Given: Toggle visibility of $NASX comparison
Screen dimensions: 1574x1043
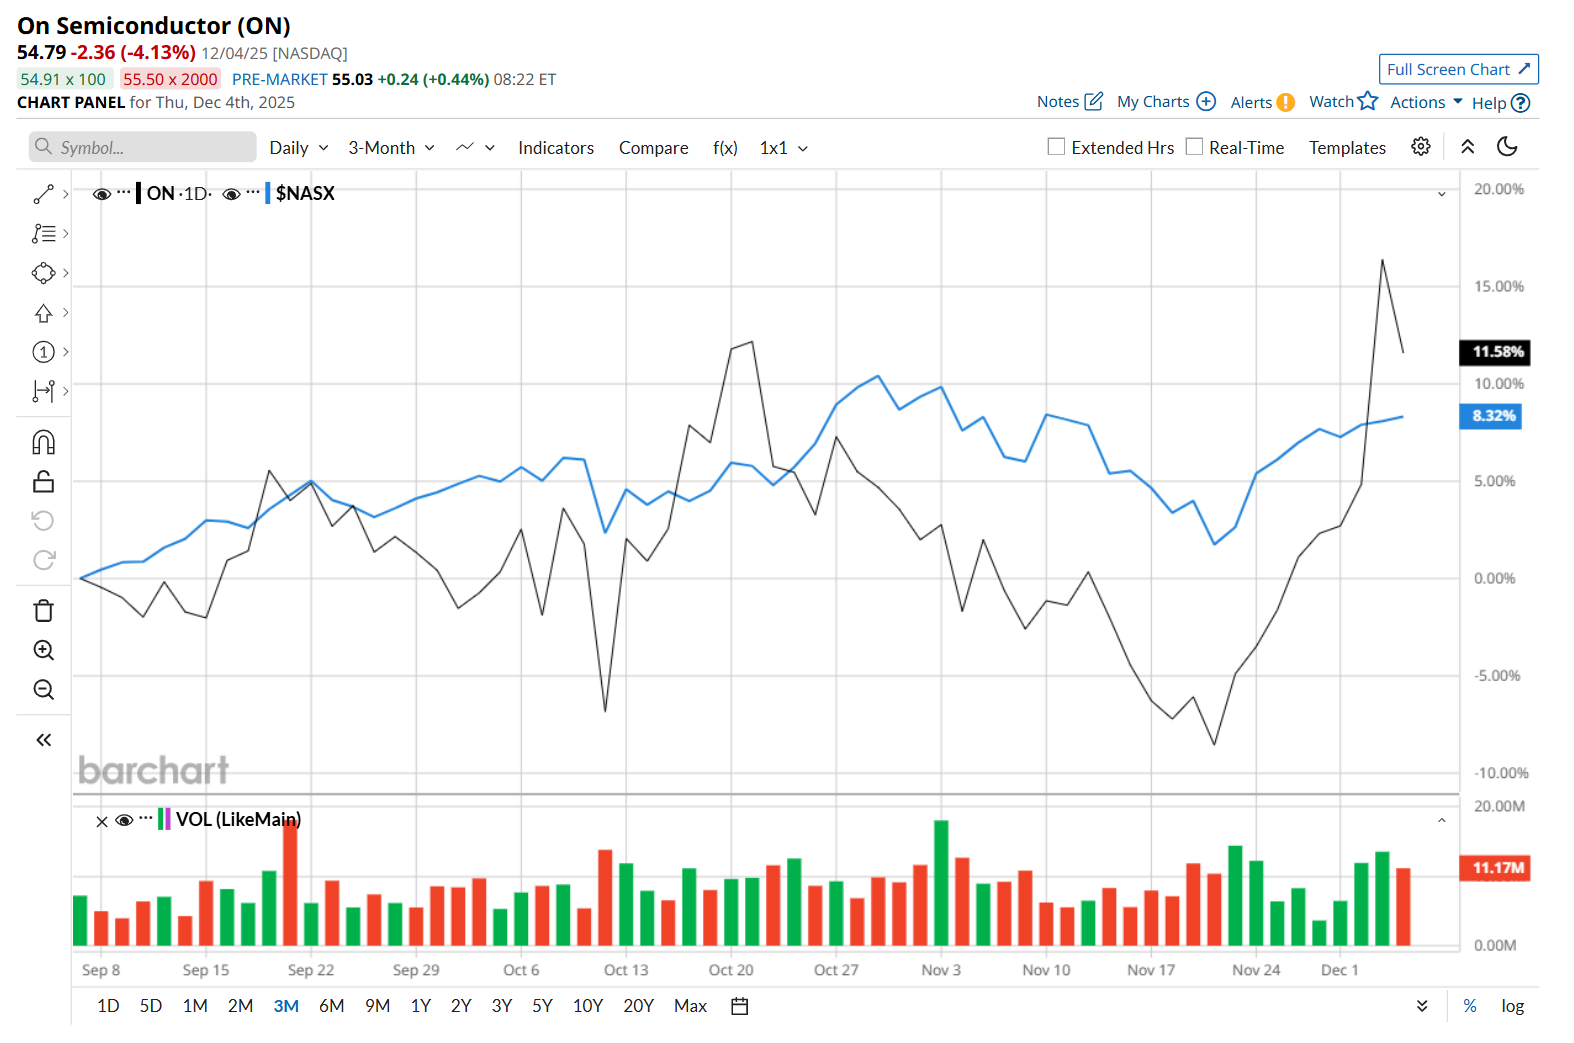Looking at the screenshot, I should tap(231, 194).
